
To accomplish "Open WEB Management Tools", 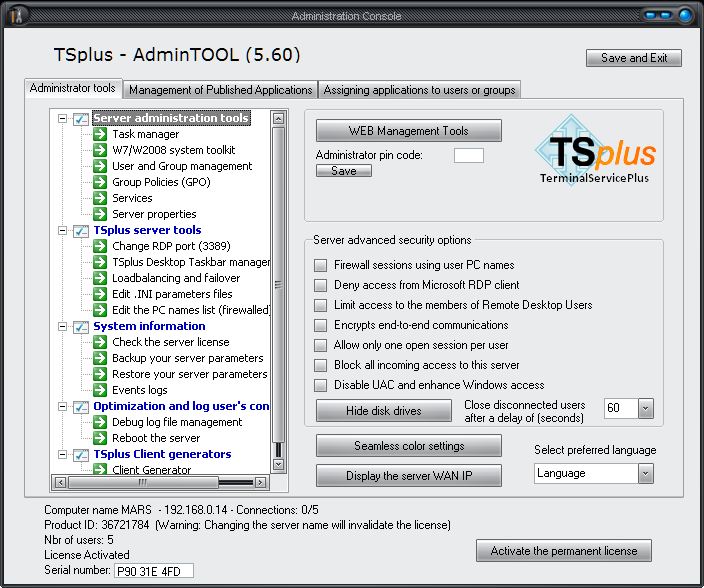I will pos(409,131).
